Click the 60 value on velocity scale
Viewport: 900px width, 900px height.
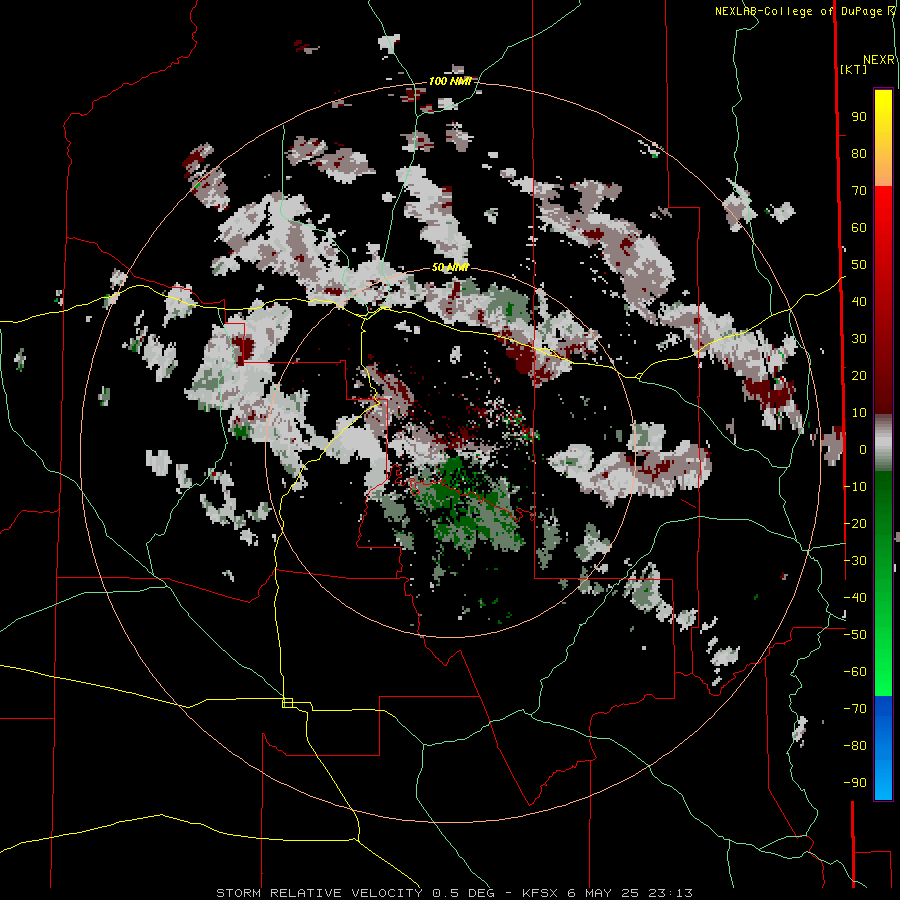coord(859,227)
